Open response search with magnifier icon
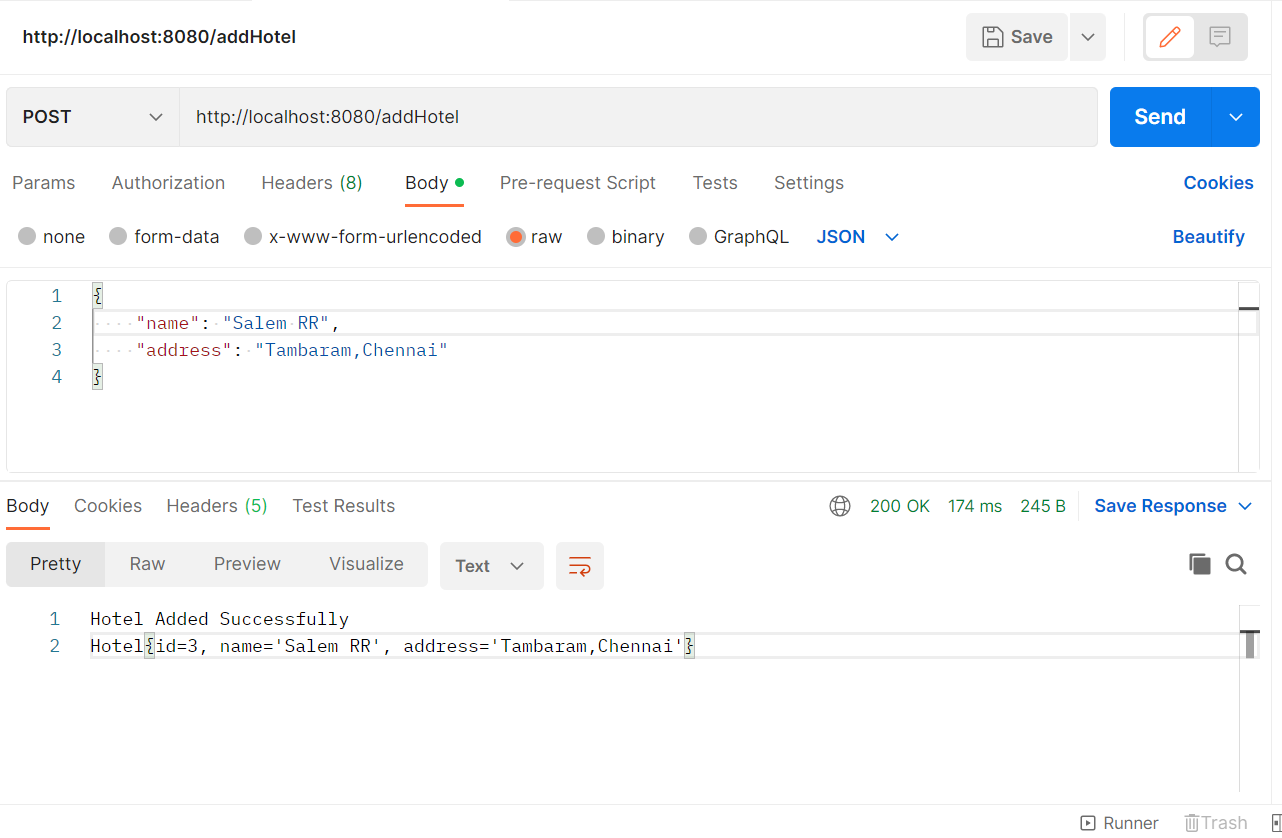 pyautogui.click(x=1236, y=564)
